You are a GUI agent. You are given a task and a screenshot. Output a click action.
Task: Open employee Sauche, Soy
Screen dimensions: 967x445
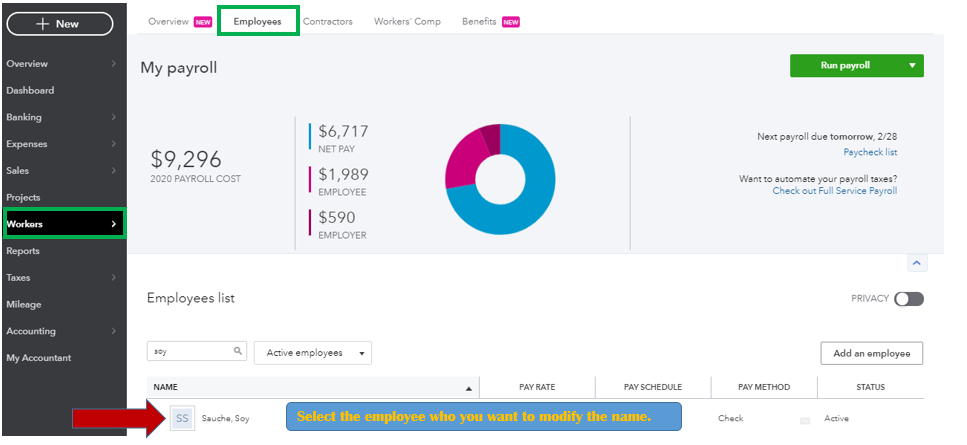[225, 418]
